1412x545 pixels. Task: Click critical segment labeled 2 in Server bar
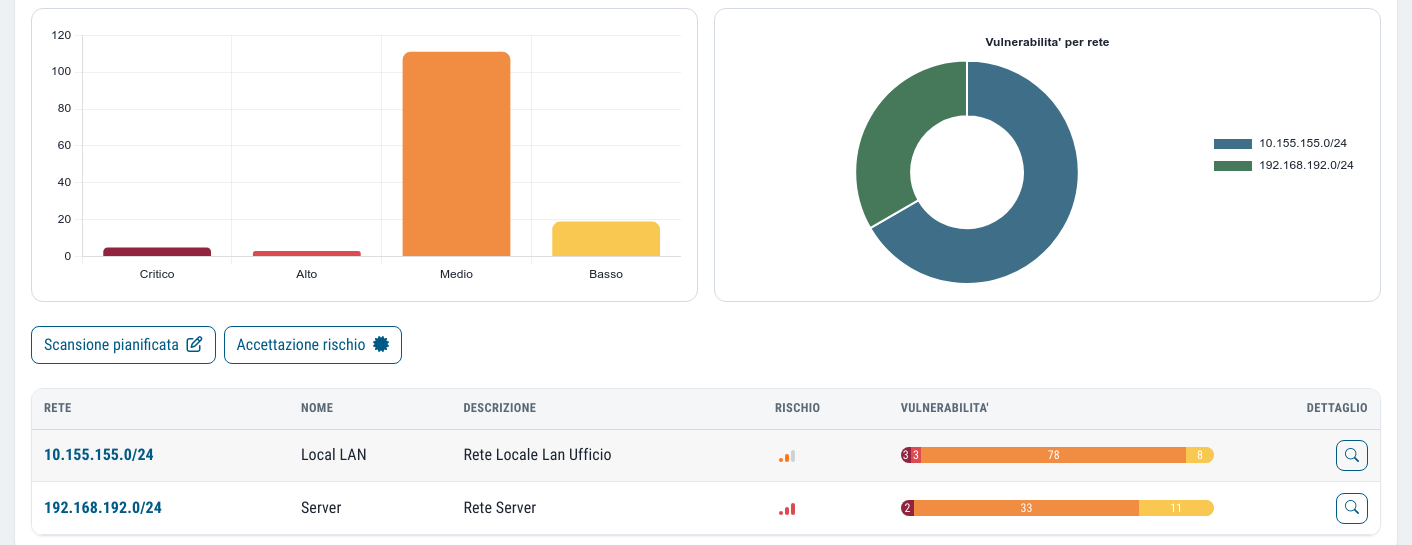pos(907,508)
